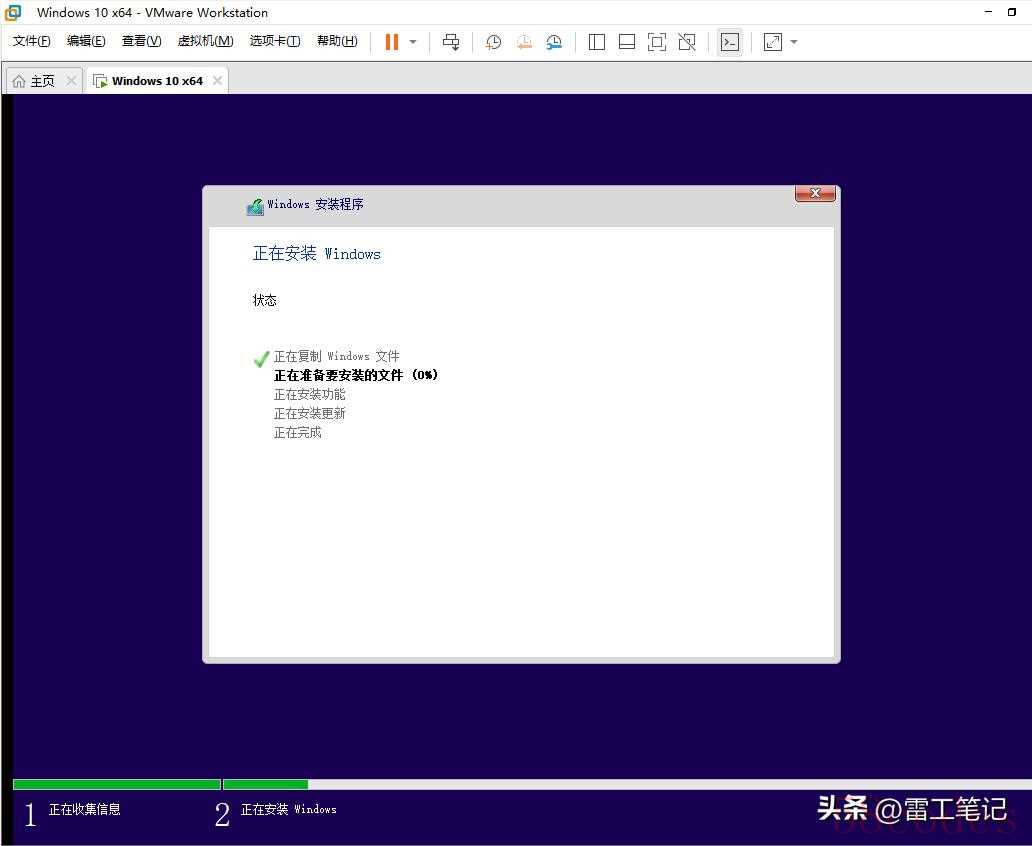Open the console view icon
Screen dimensions: 1032x846
(x=730, y=42)
